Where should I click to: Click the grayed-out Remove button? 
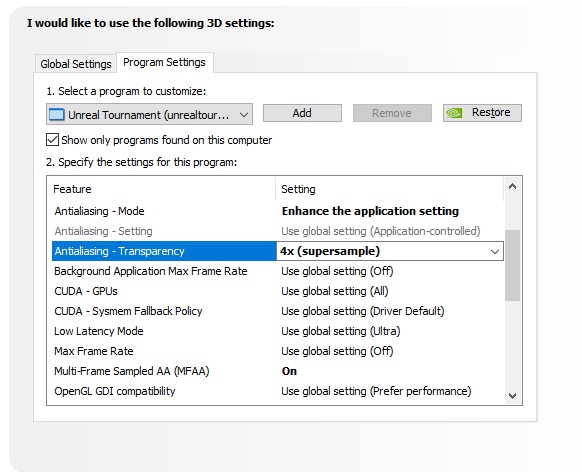[392, 113]
